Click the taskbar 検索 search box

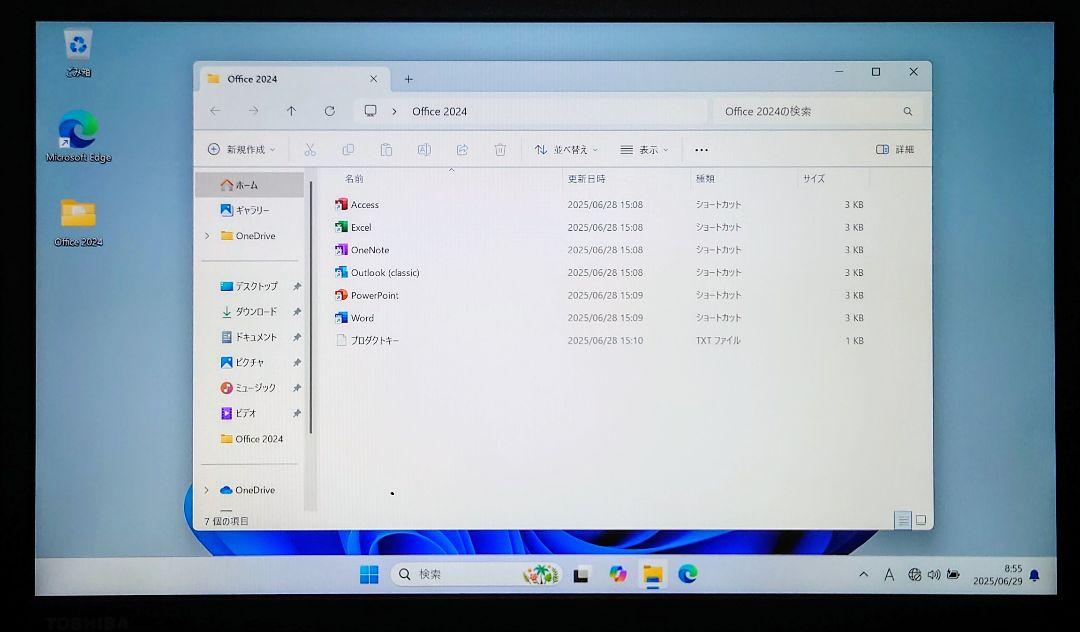click(476, 574)
